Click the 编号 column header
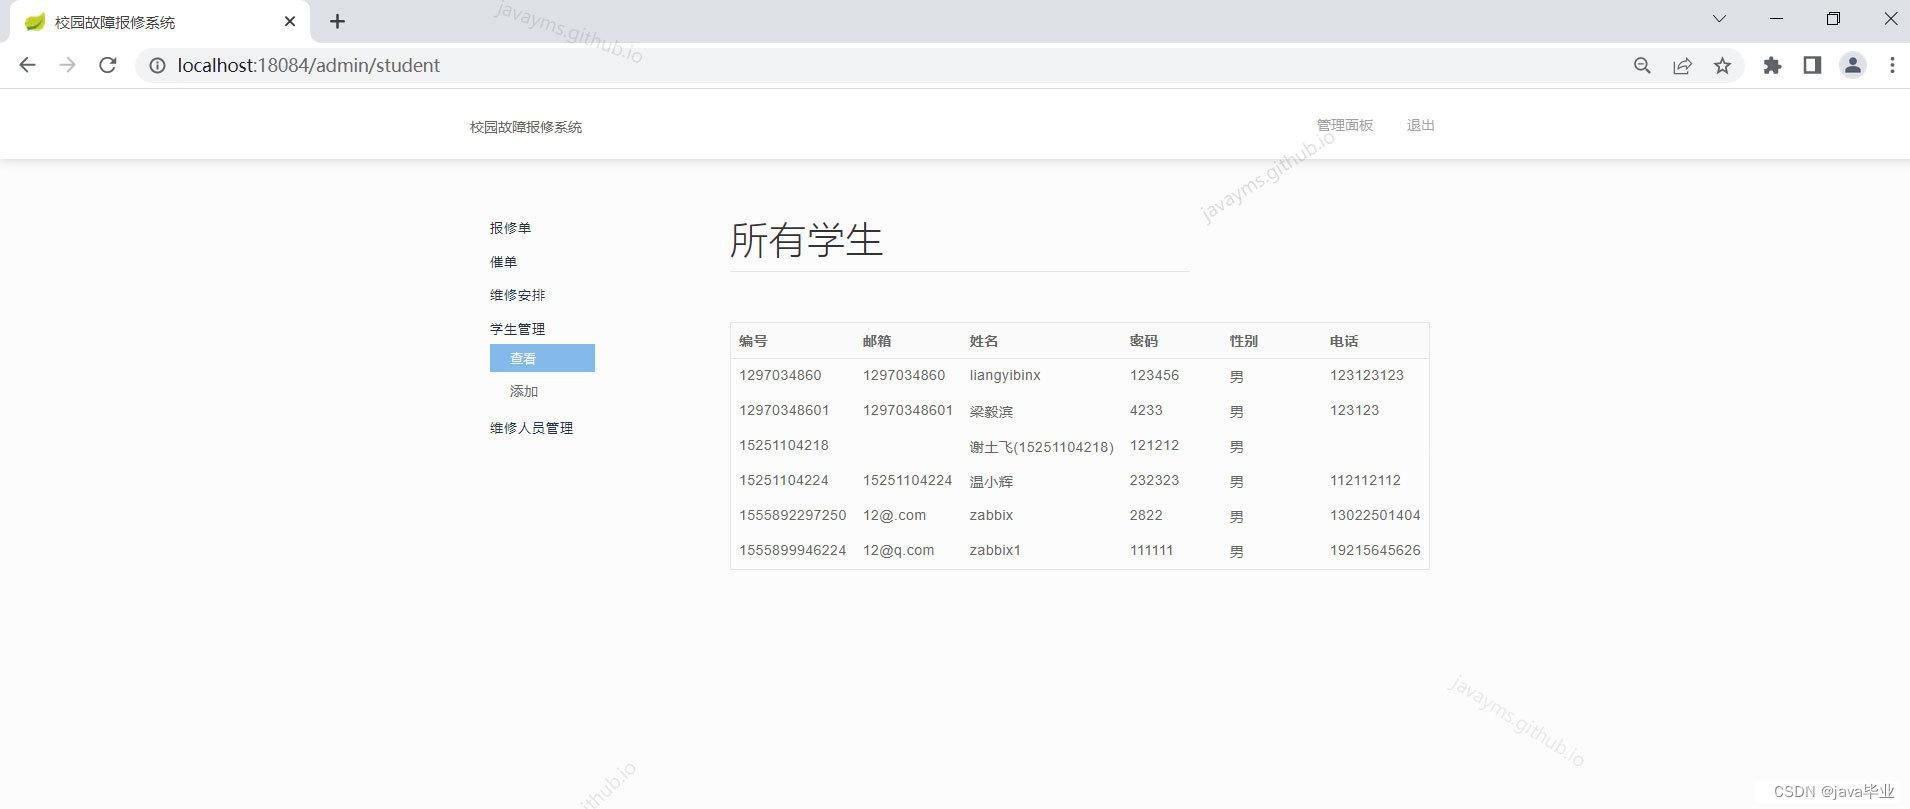The height and width of the screenshot is (809, 1910). 753,341
